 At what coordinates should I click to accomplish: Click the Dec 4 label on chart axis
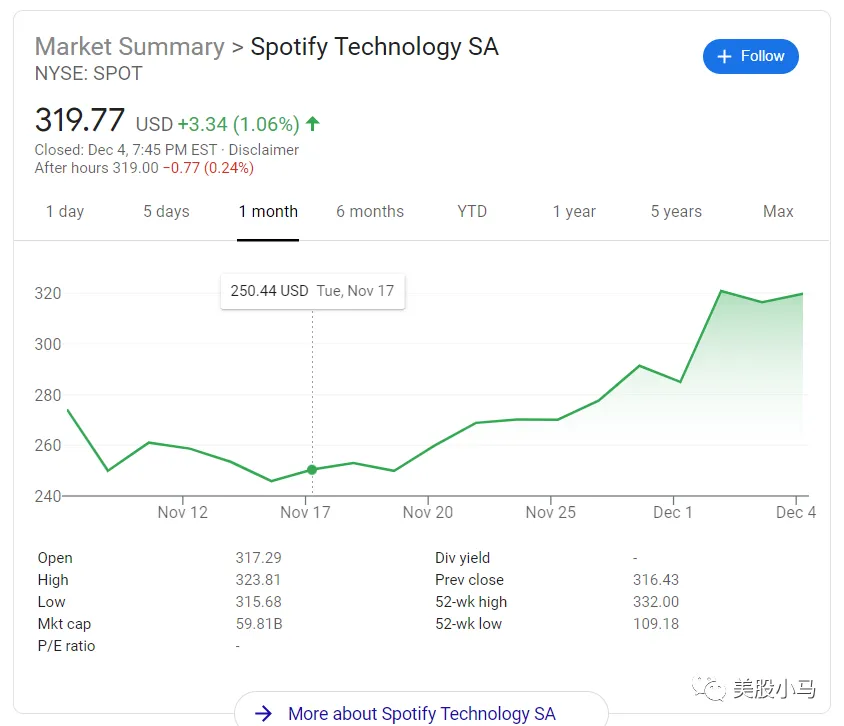pyautogui.click(x=796, y=512)
